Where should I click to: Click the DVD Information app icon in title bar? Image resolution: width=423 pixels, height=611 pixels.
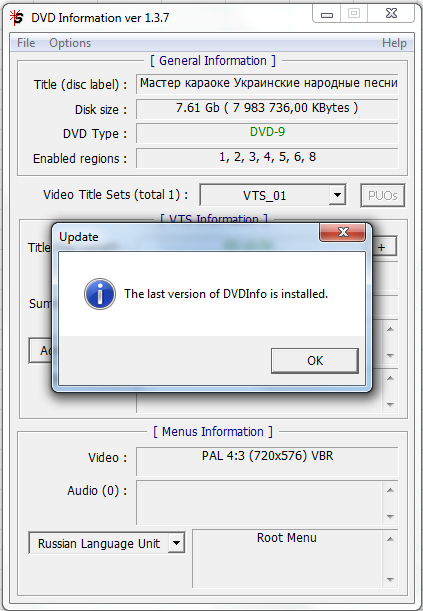pyautogui.click(x=16, y=18)
